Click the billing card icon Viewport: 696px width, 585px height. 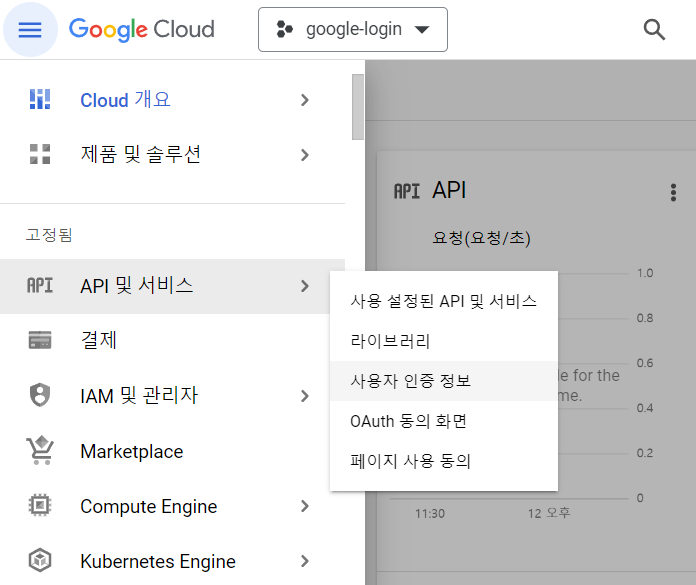(x=40, y=340)
